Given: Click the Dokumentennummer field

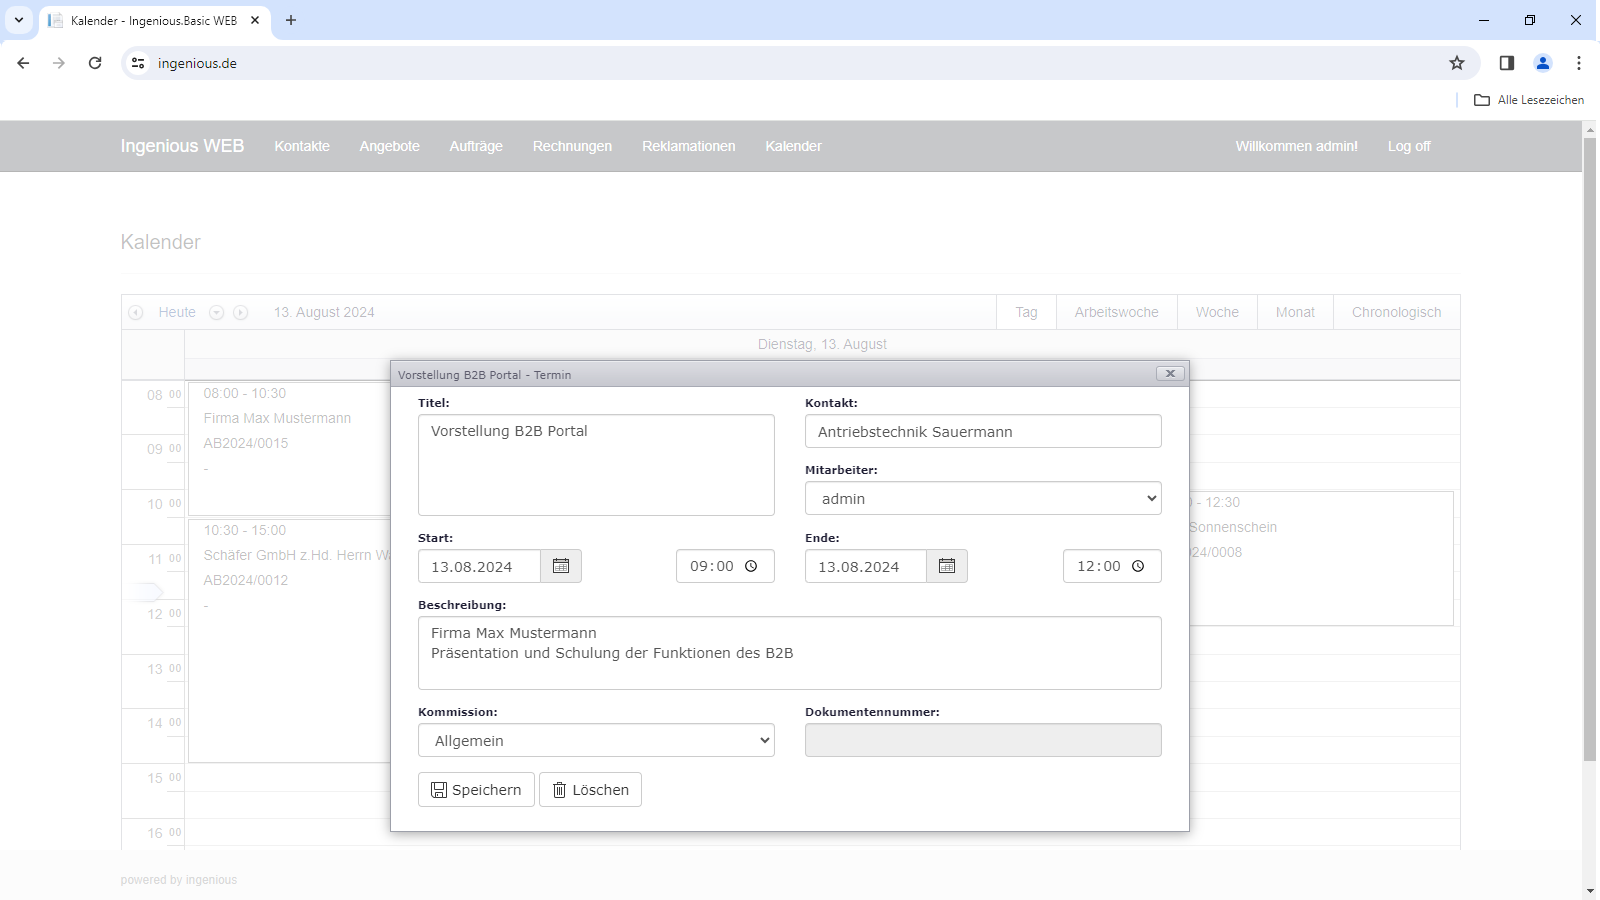Looking at the screenshot, I should click(983, 740).
